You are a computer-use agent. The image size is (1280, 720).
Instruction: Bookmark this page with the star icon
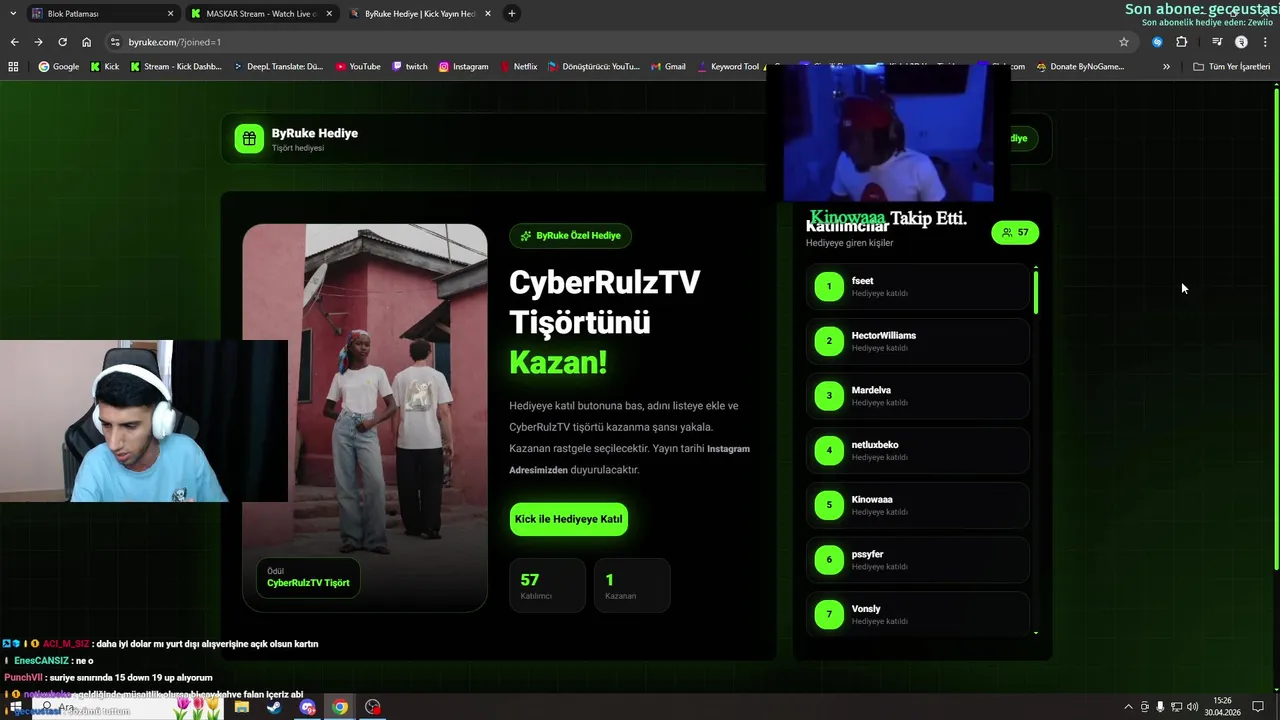tap(1124, 42)
